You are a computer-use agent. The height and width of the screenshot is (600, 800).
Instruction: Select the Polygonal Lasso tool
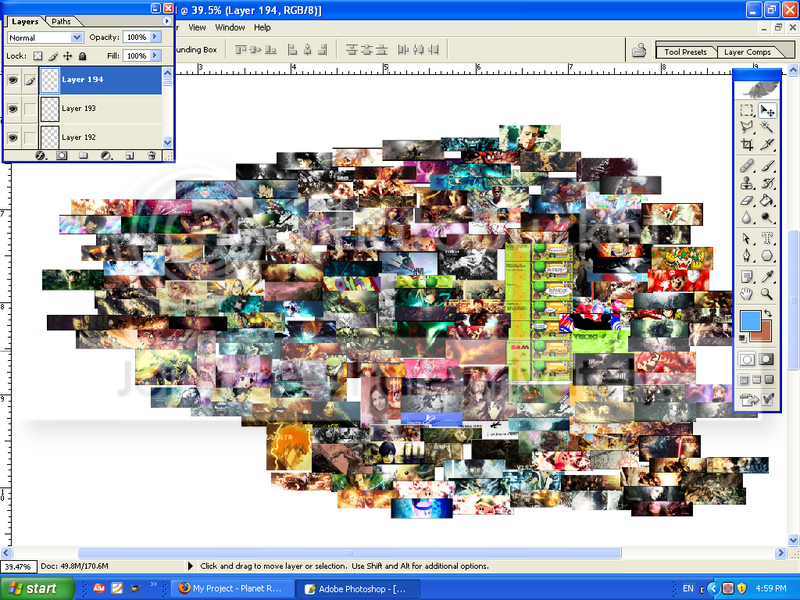pos(747,128)
